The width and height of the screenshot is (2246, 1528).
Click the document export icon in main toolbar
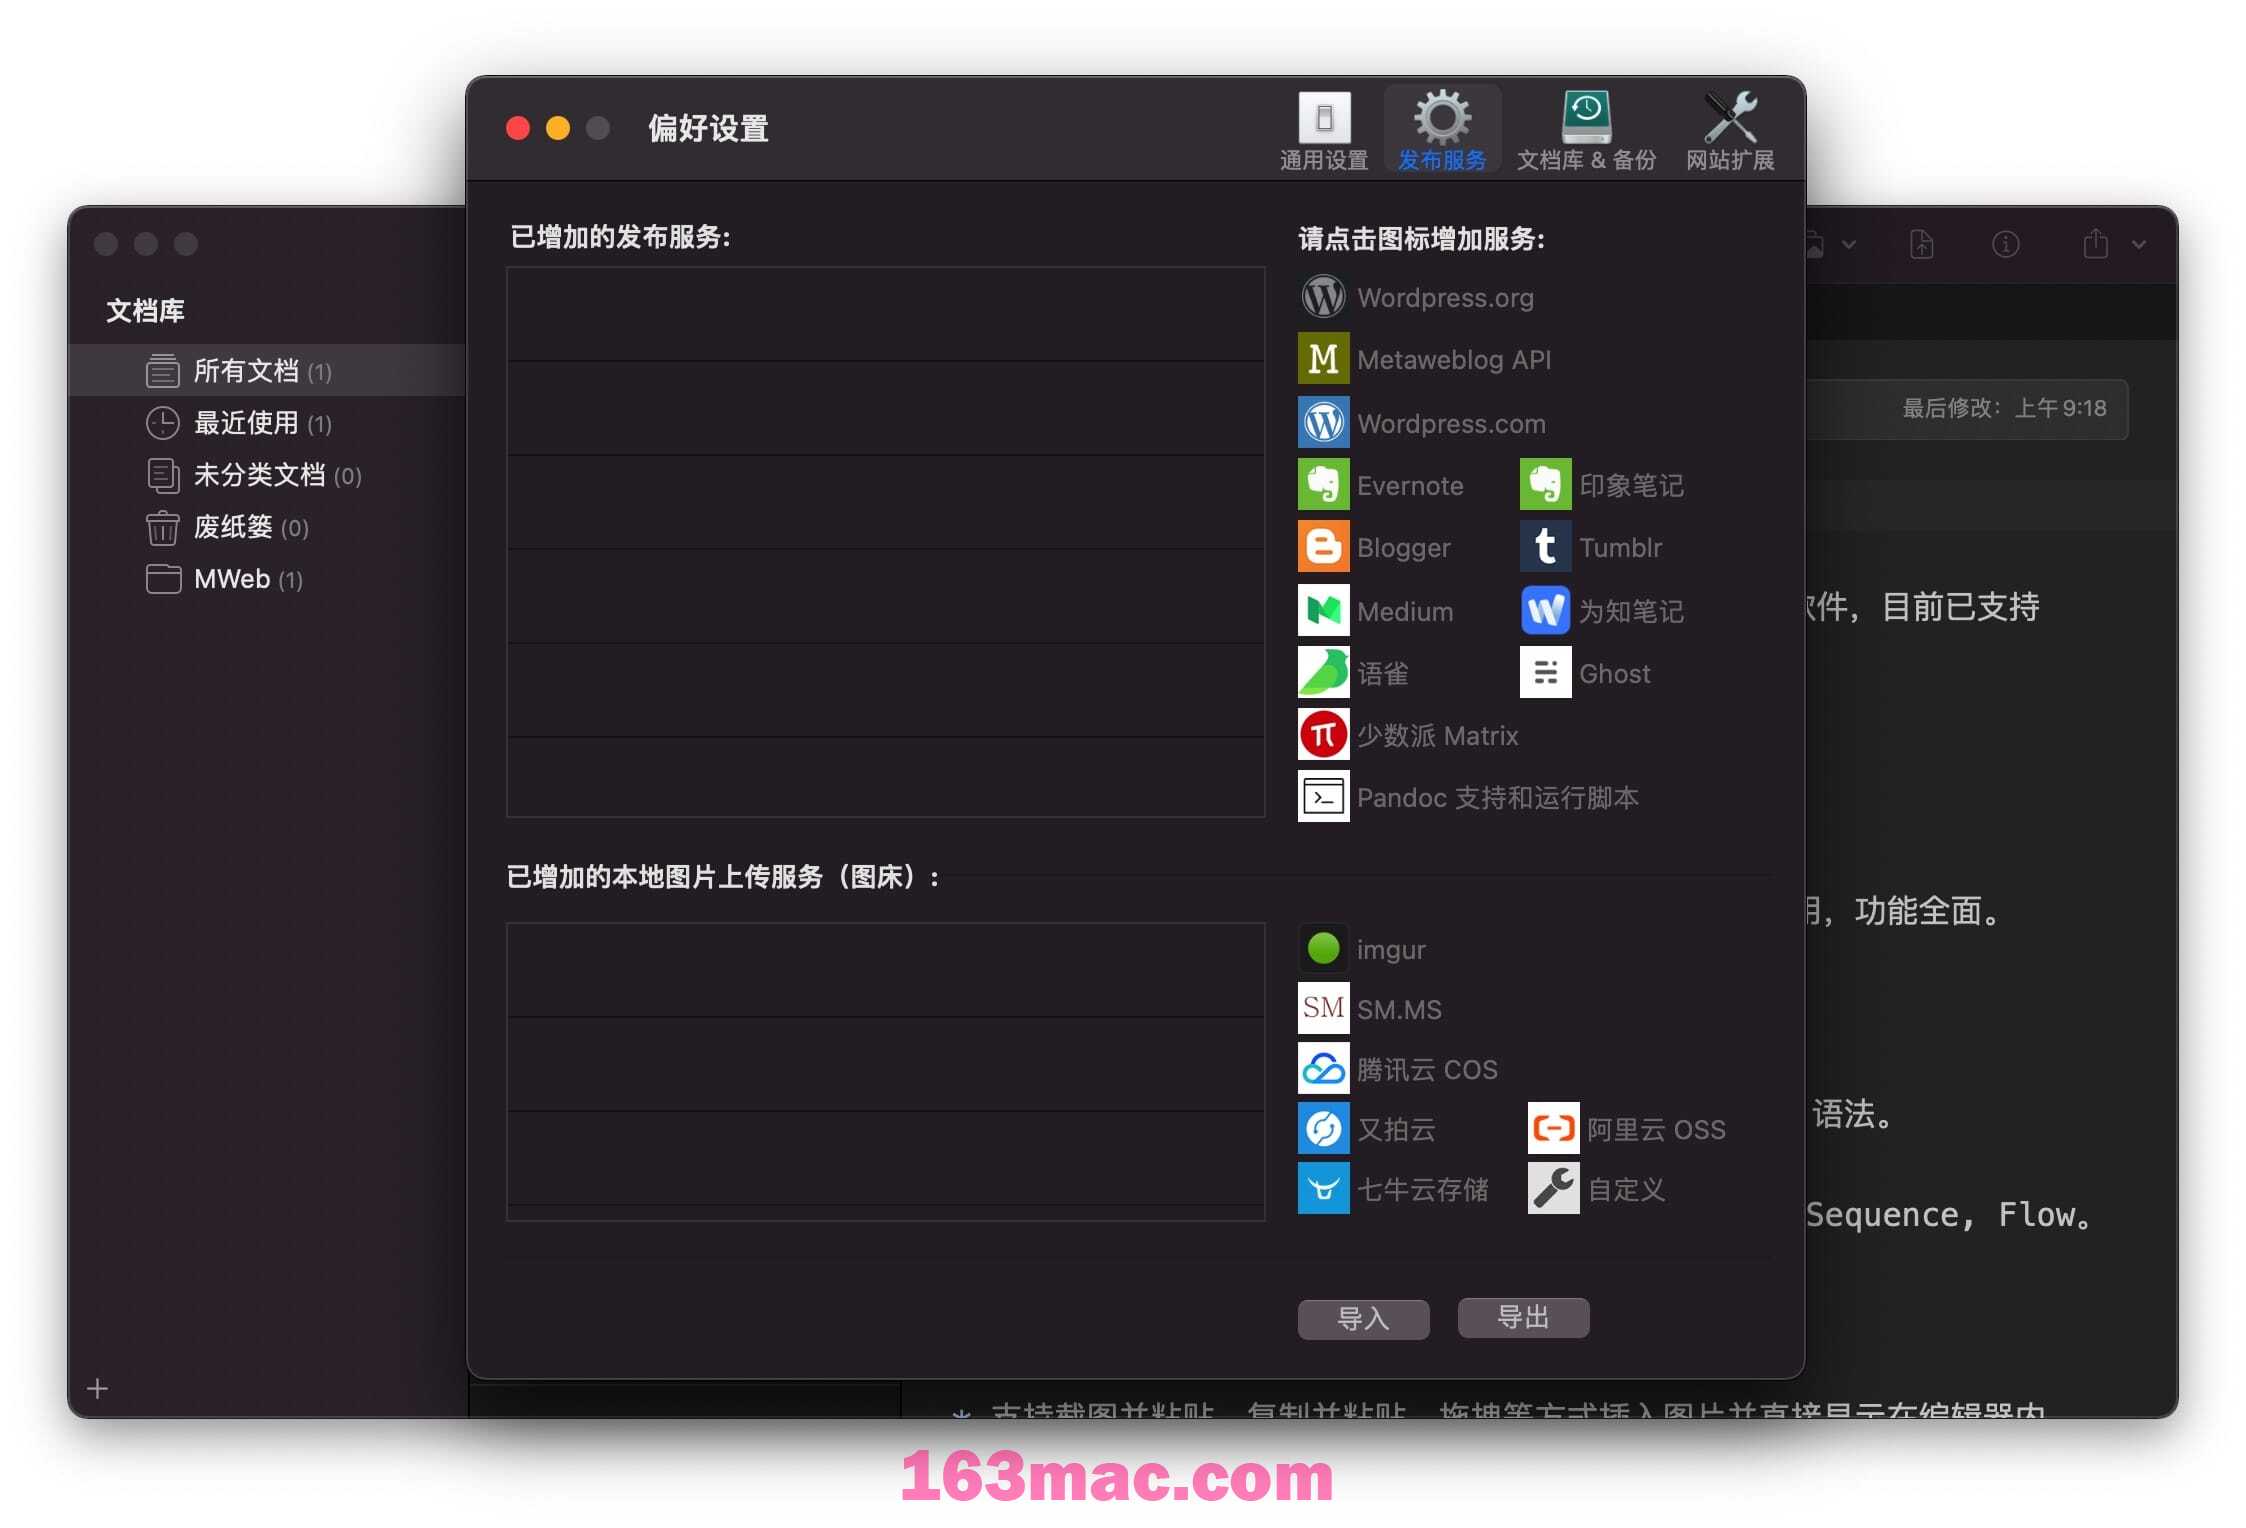pyautogui.click(x=1921, y=244)
